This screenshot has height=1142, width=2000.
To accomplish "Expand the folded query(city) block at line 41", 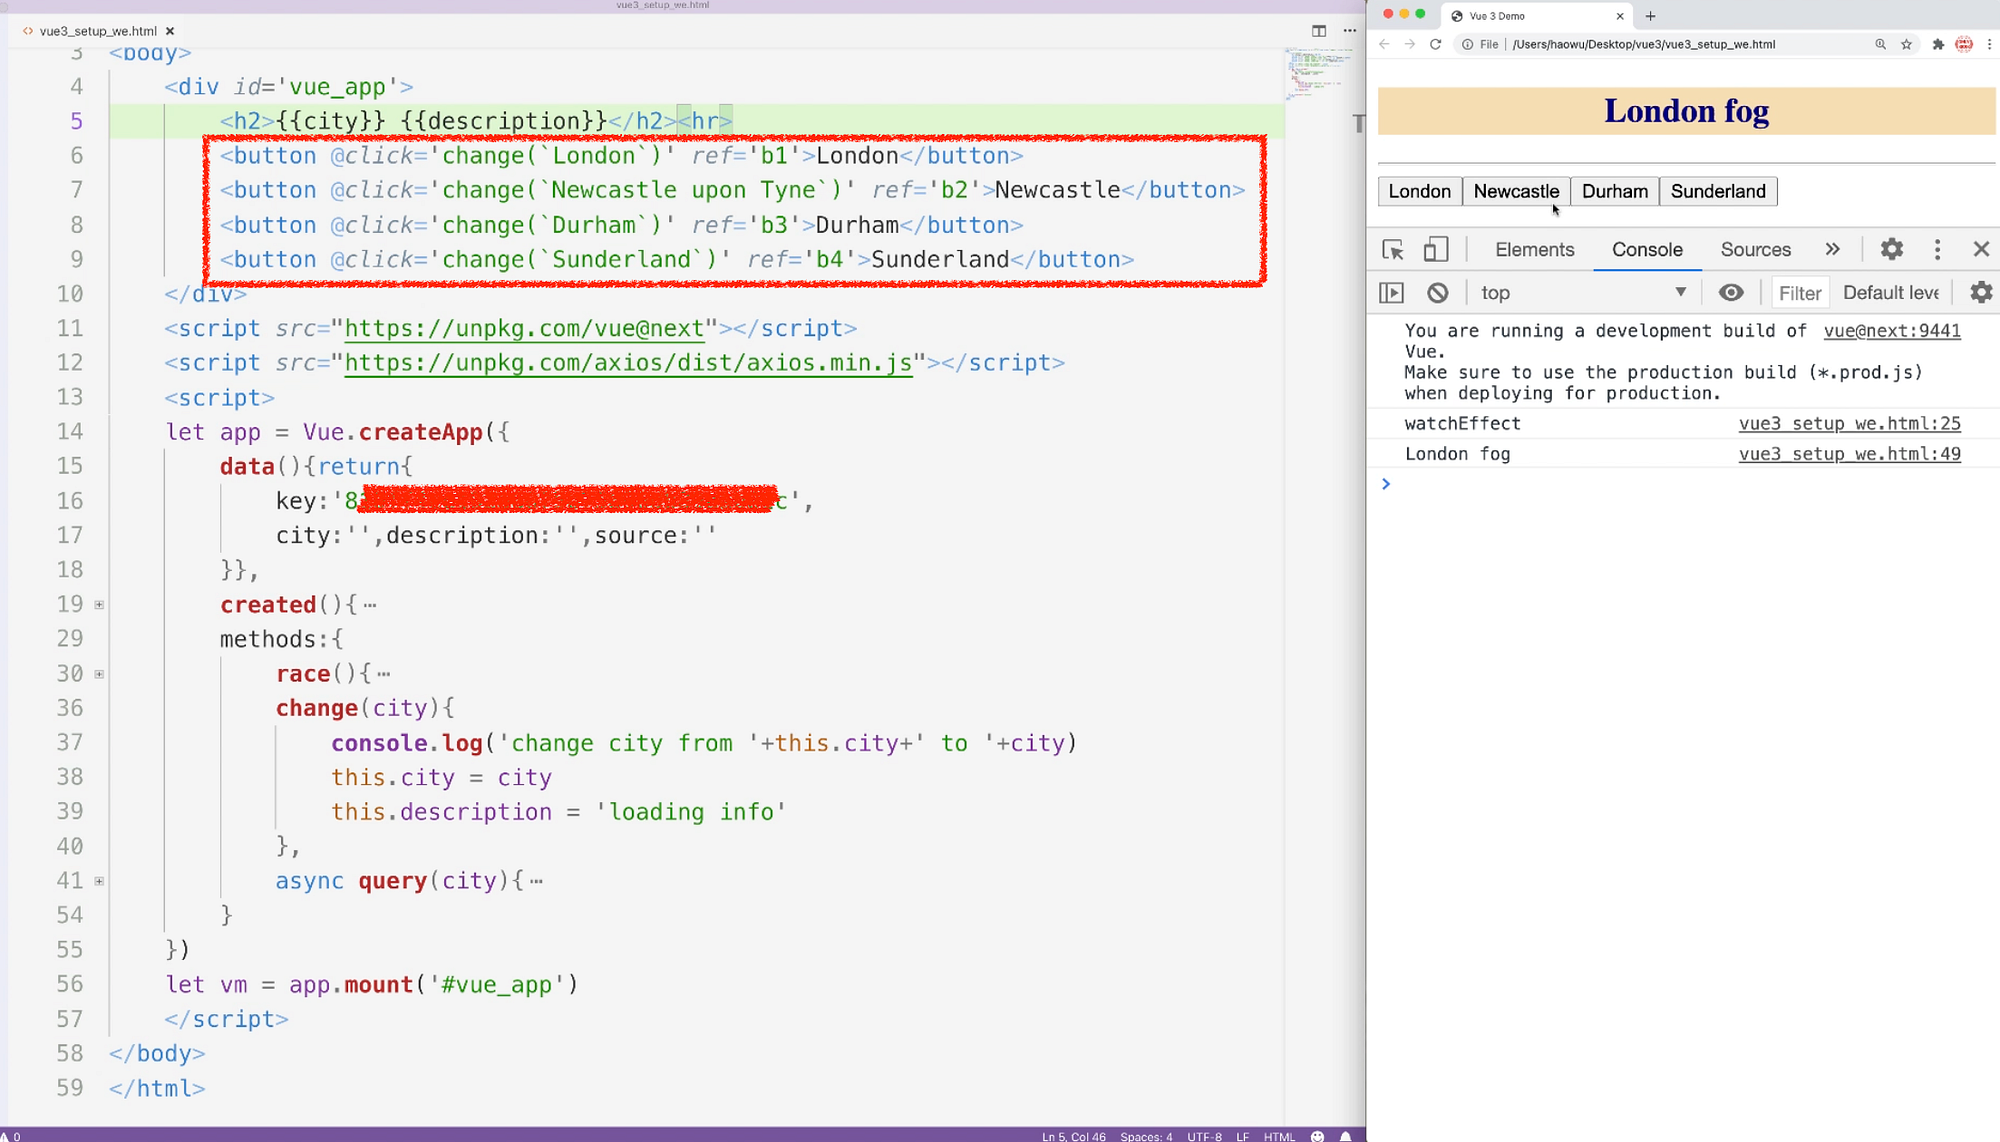I will pos(99,881).
